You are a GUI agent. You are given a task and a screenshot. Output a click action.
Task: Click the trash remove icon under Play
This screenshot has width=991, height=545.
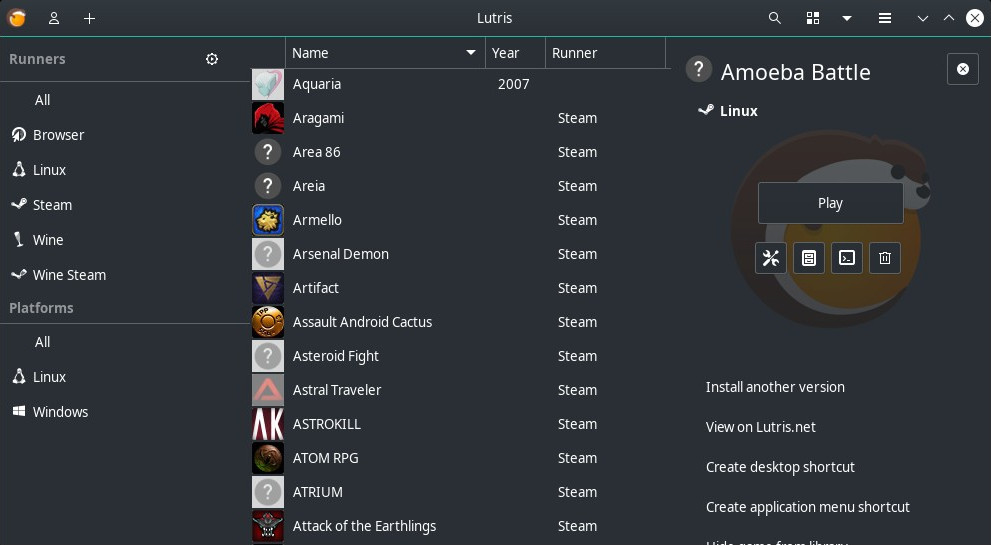coord(885,258)
